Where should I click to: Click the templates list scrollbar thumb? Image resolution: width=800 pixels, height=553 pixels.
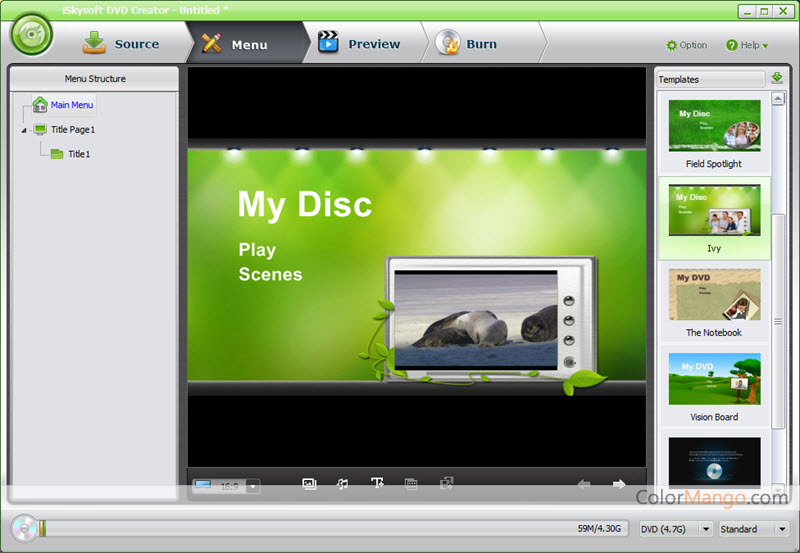coord(778,321)
